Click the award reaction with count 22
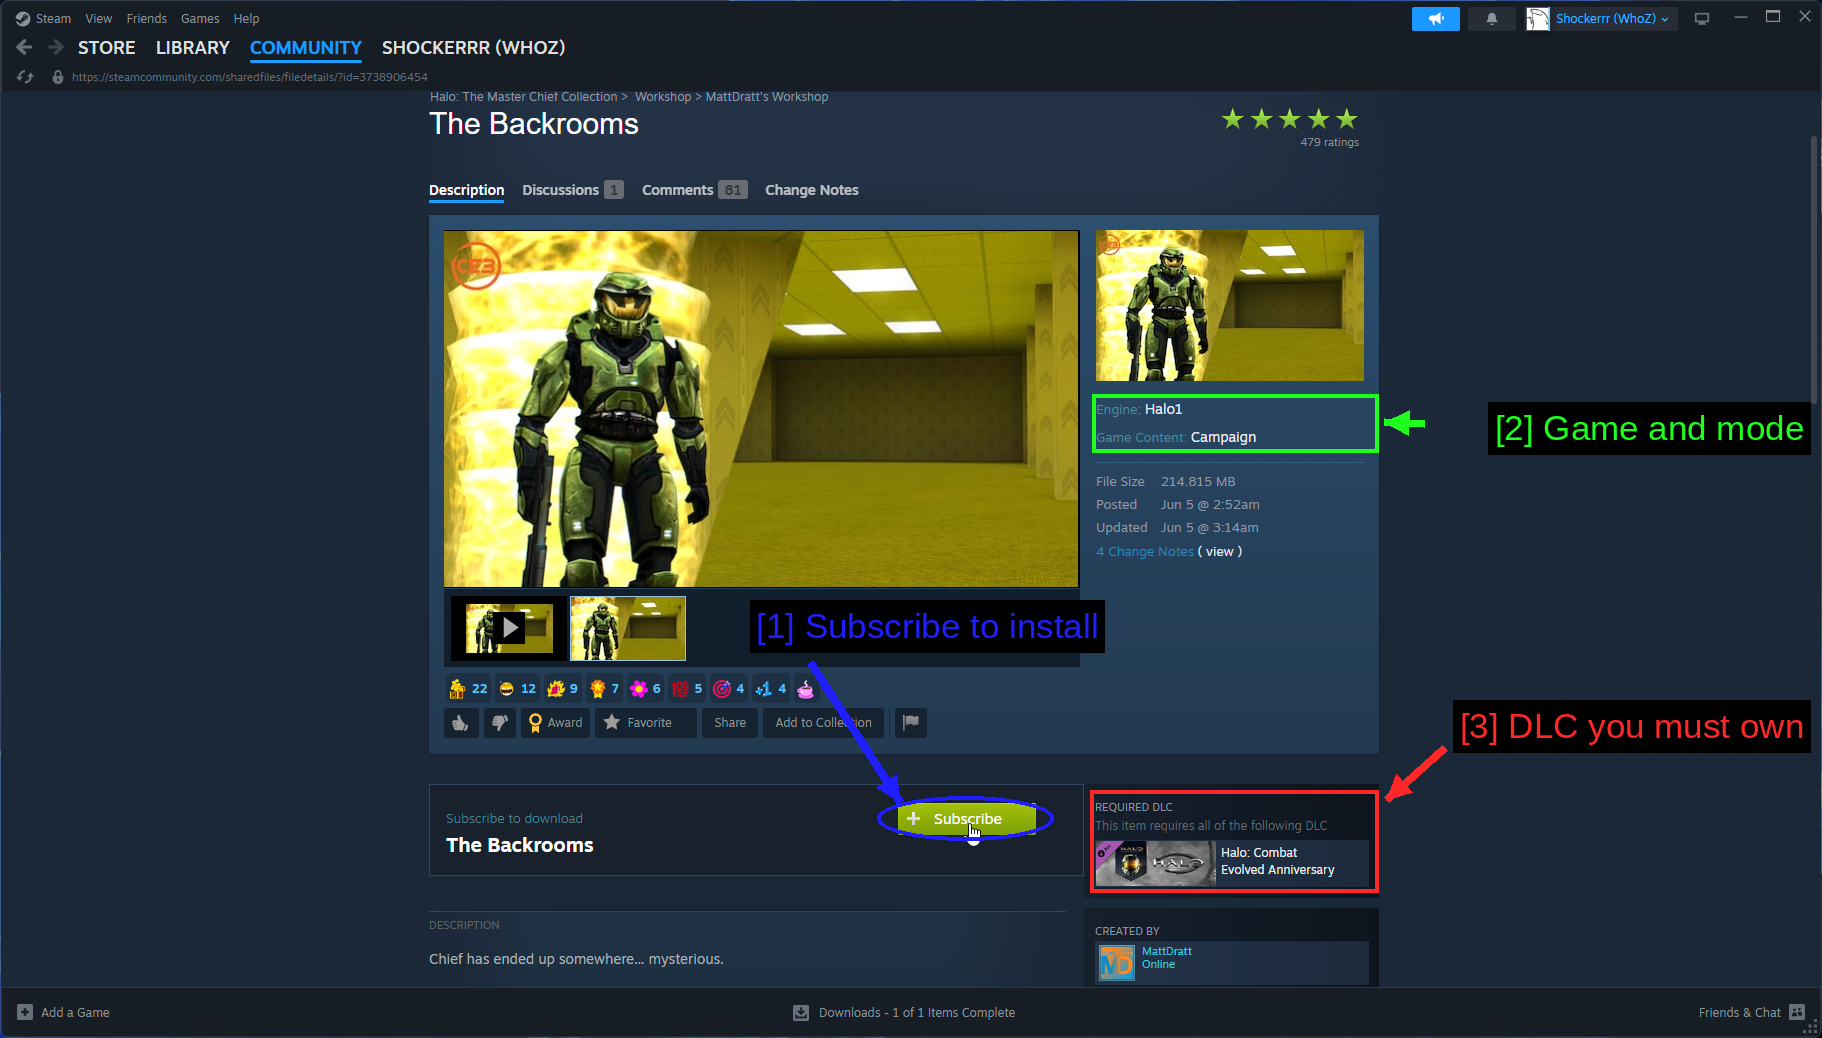The image size is (1822, 1038). coord(468,689)
